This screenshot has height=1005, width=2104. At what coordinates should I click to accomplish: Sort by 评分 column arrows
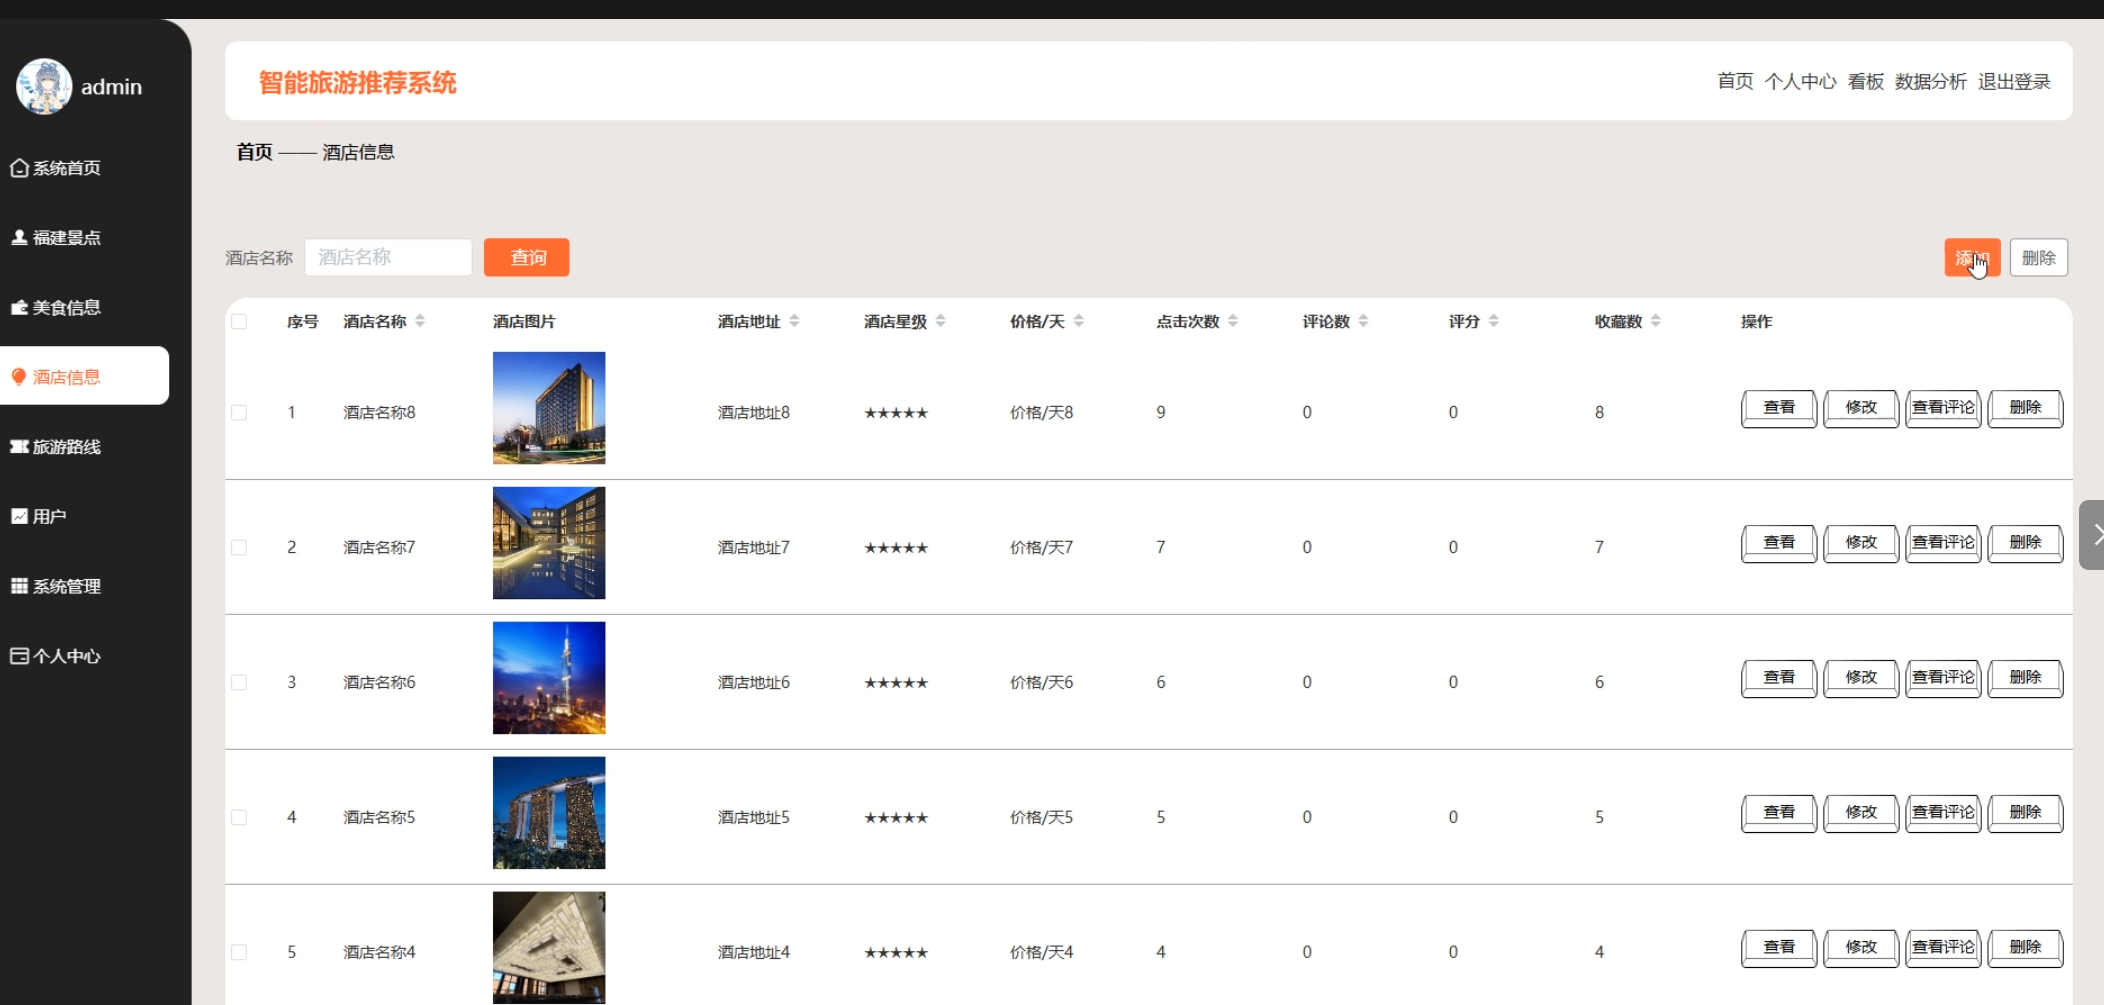point(1493,321)
